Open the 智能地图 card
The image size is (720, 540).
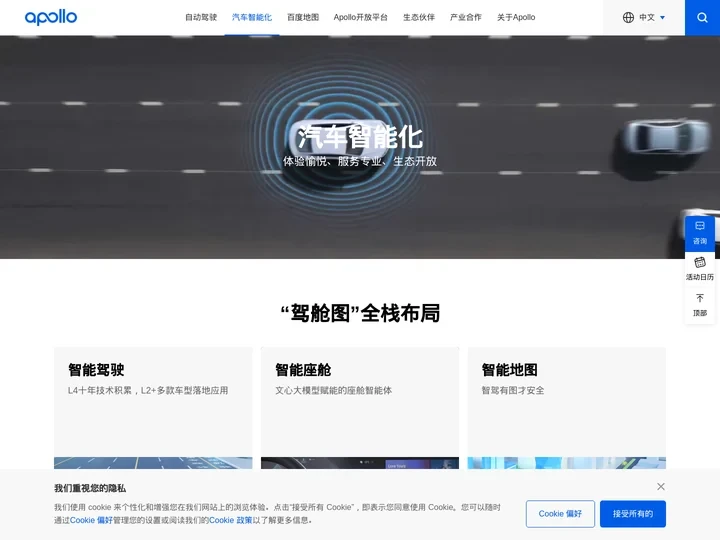pyautogui.click(x=567, y=408)
